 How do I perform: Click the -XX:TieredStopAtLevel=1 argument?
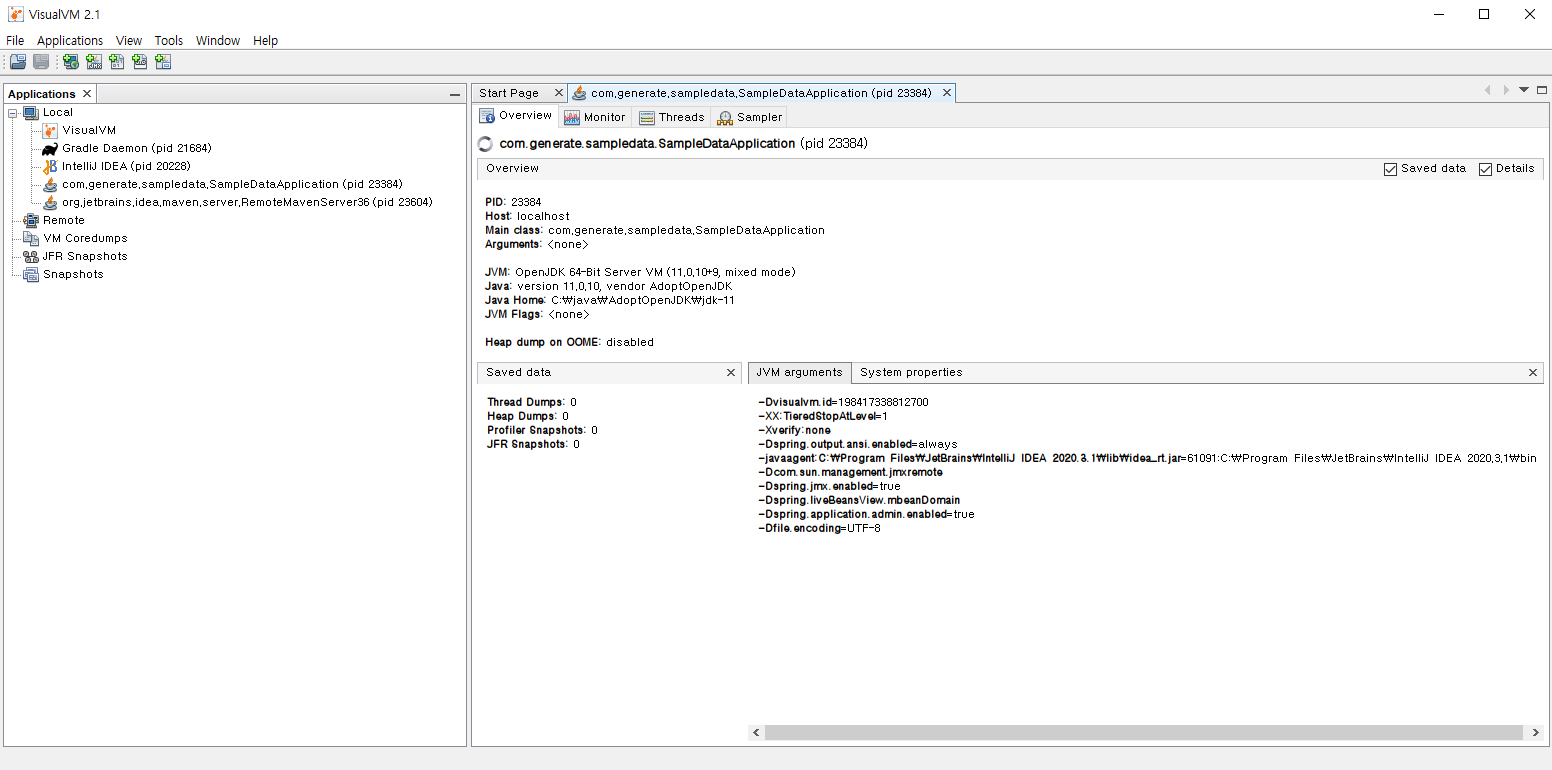pyautogui.click(x=823, y=416)
